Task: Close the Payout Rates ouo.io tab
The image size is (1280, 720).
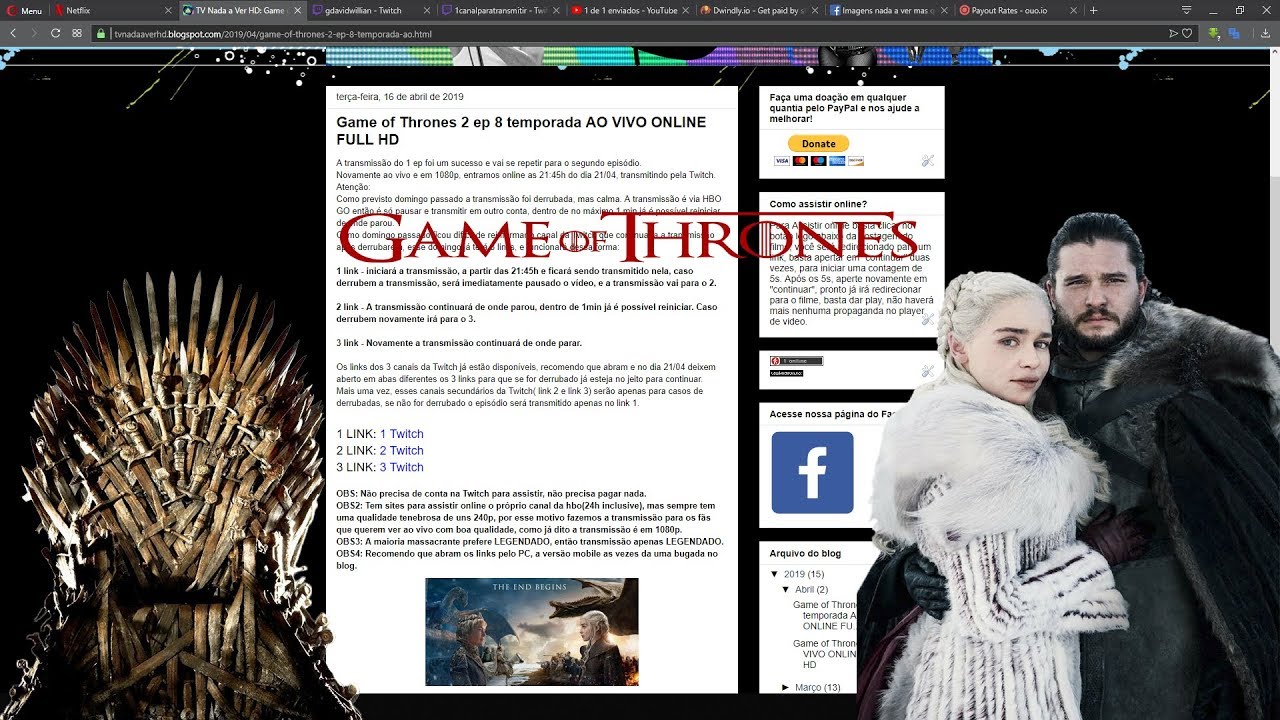Action: pyautogui.click(x=1072, y=10)
